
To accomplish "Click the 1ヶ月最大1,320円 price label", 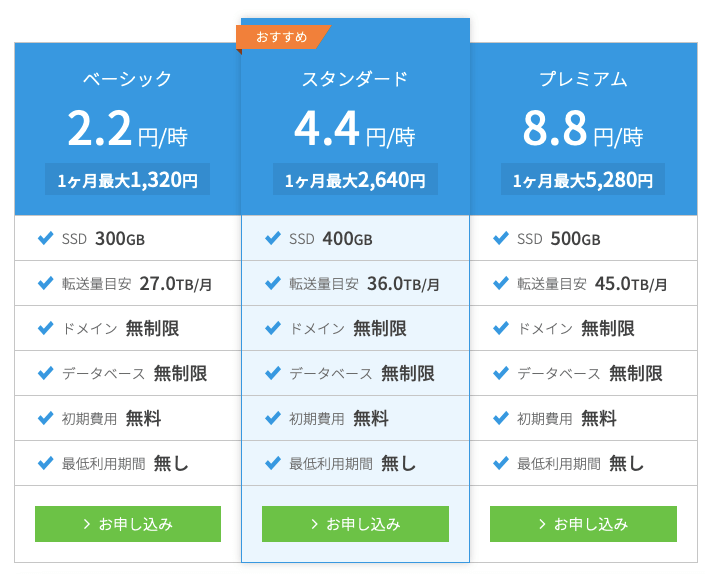I will coord(127,180).
